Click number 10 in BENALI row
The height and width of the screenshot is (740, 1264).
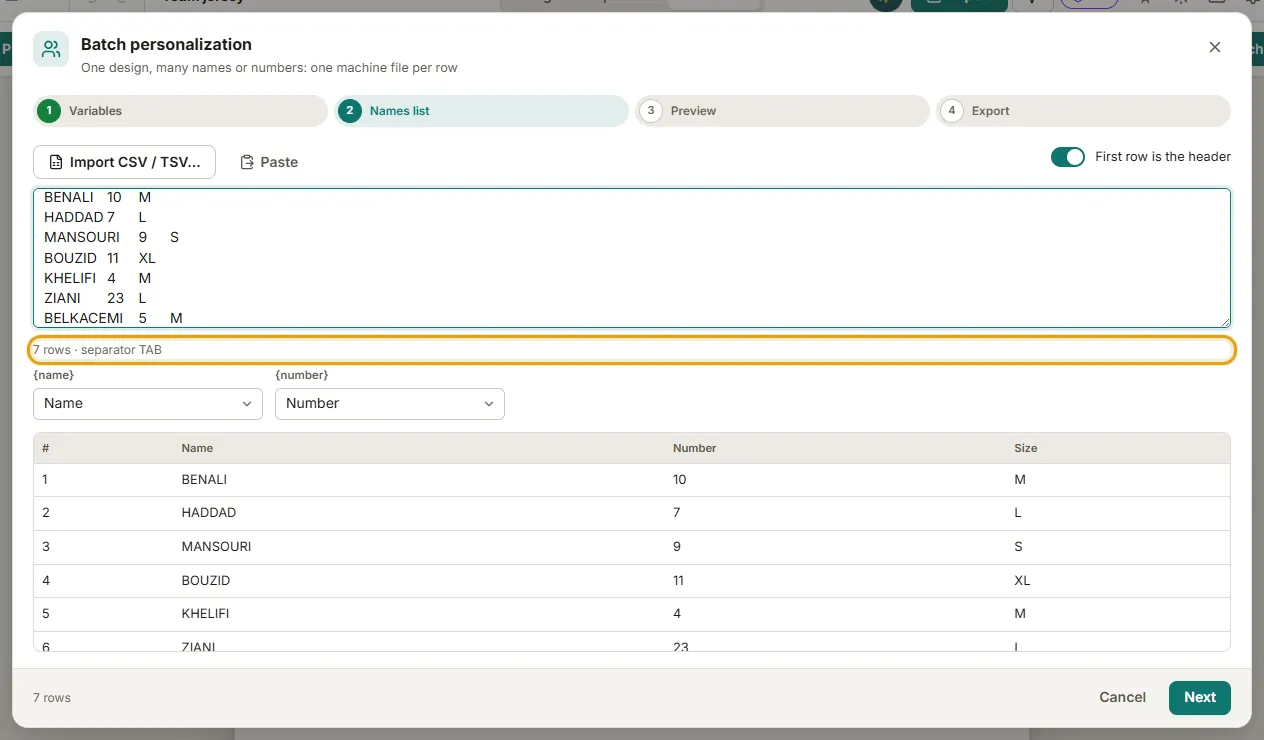[x=680, y=480]
